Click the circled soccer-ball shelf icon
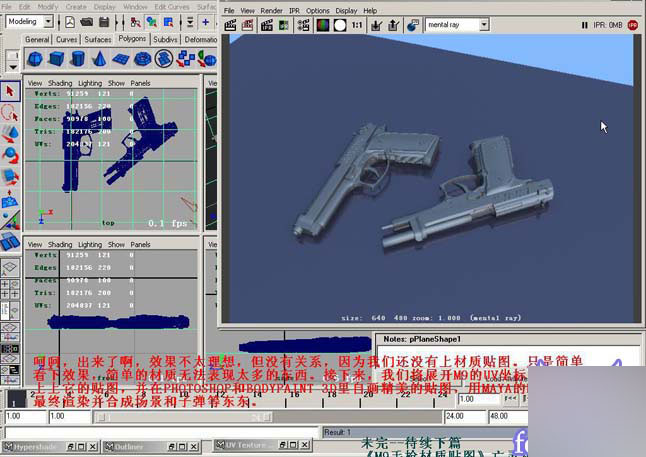The height and width of the screenshot is (457, 646). pos(164,59)
